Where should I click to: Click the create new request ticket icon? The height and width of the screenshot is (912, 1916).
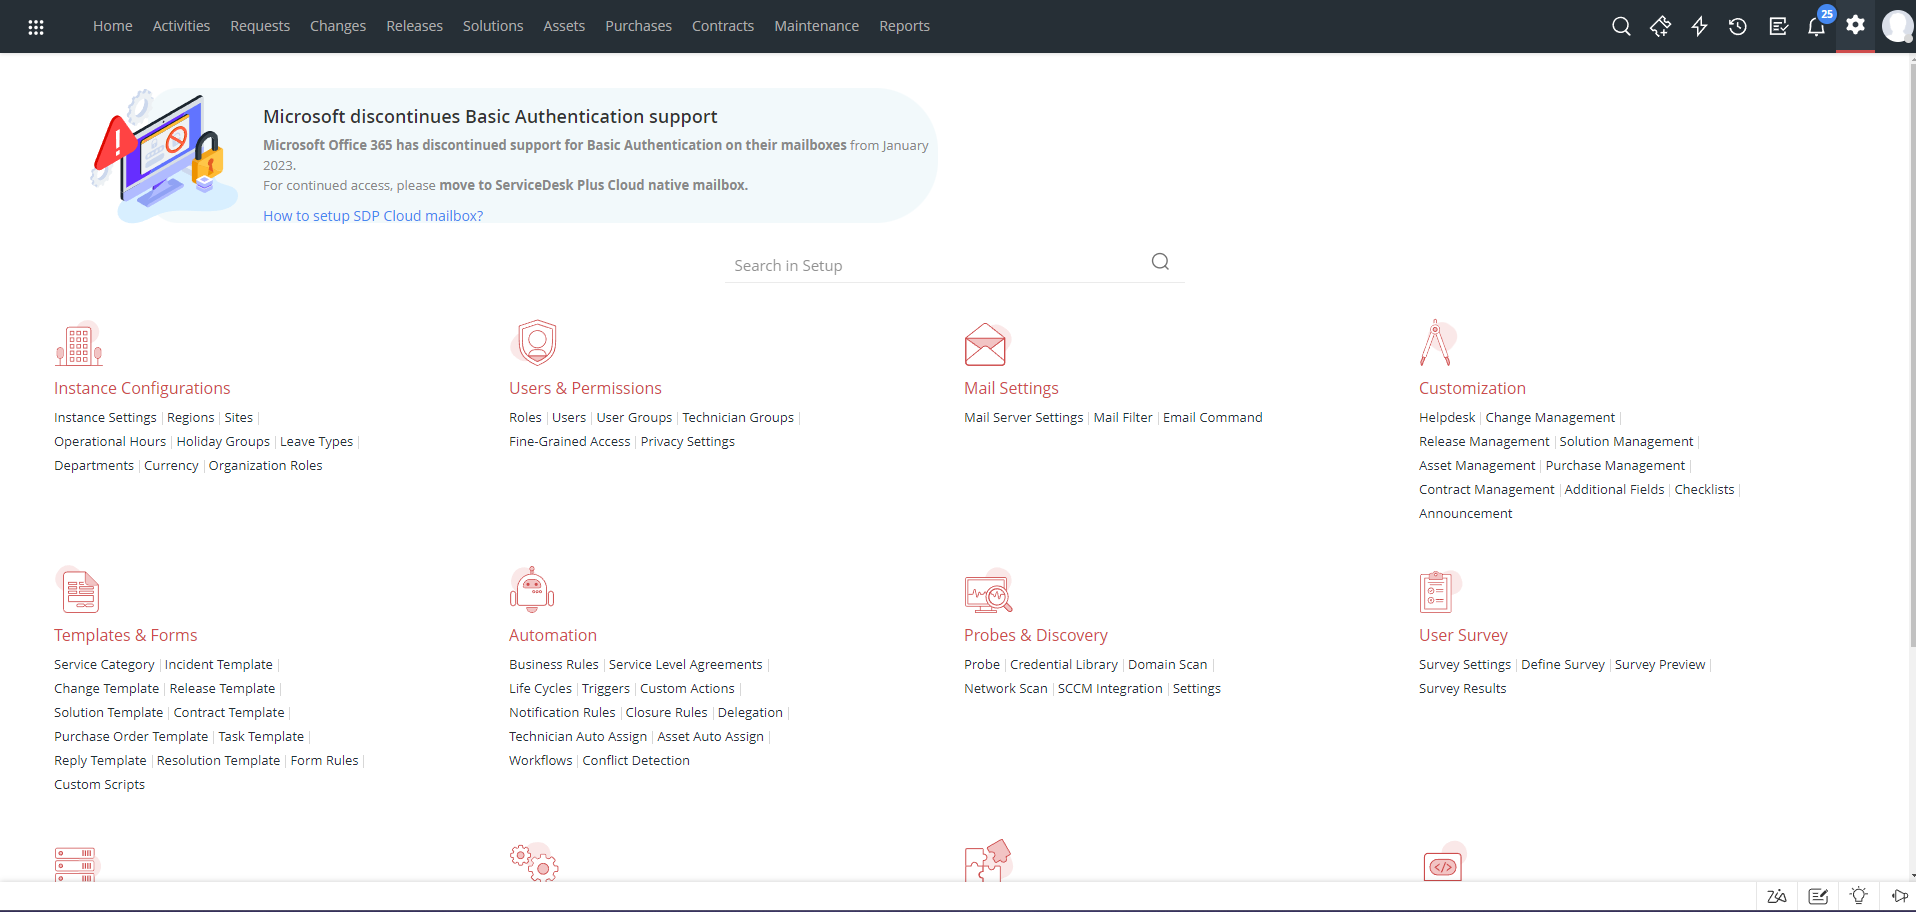point(1660,26)
